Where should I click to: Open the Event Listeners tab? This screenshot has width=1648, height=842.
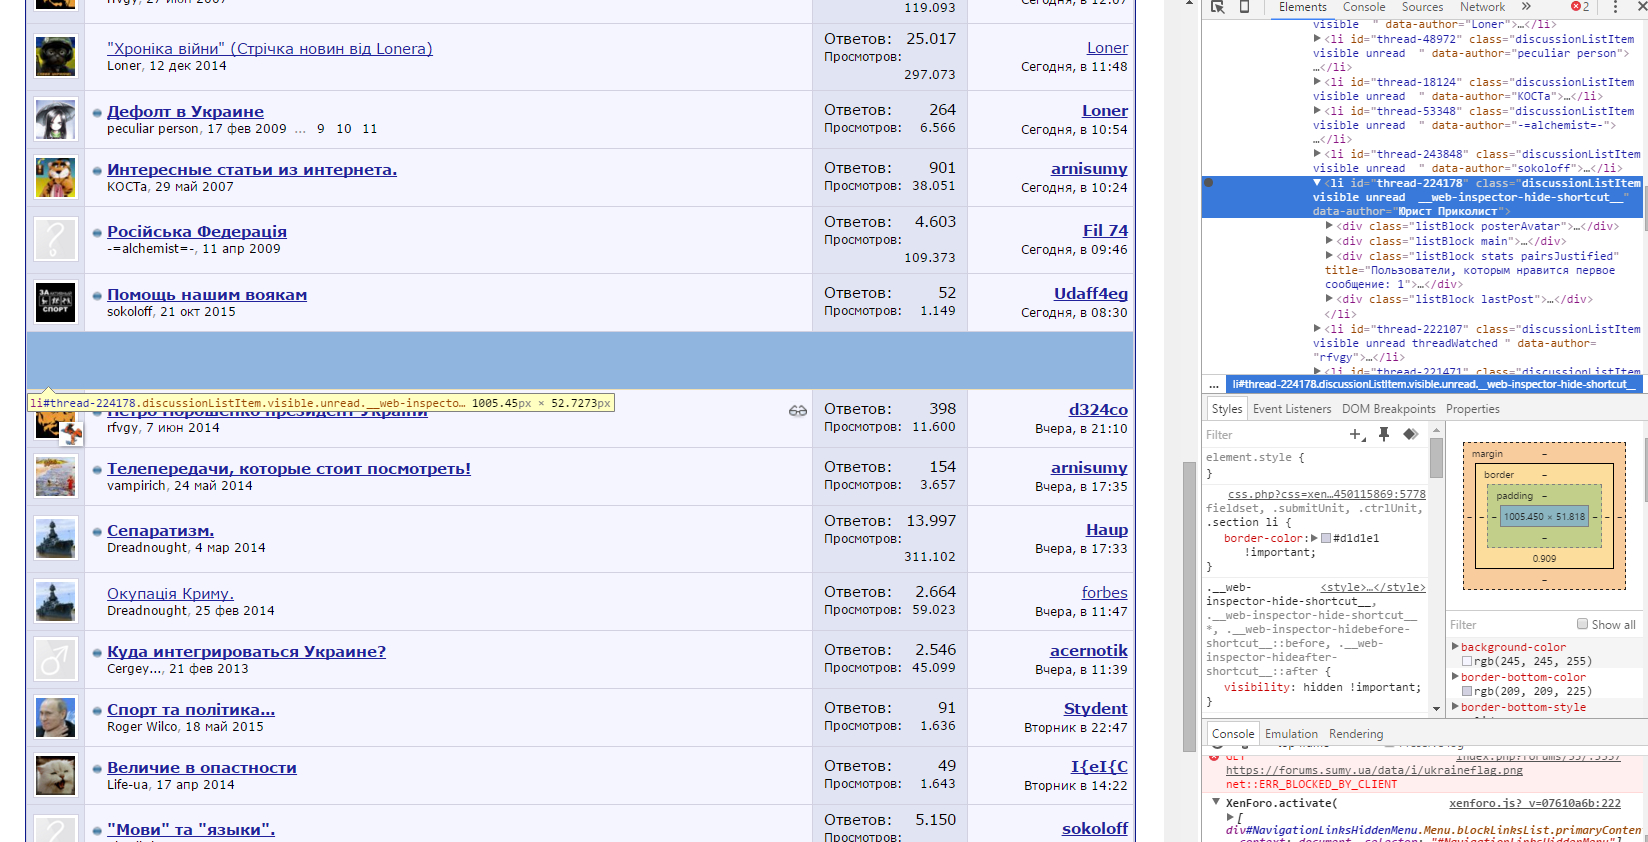click(x=1292, y=409)
